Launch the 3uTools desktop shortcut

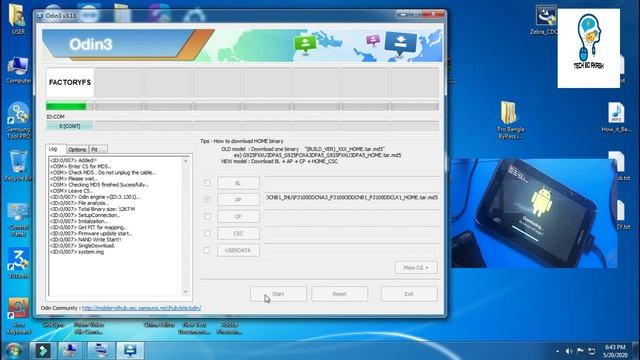(x=18, y=263)
